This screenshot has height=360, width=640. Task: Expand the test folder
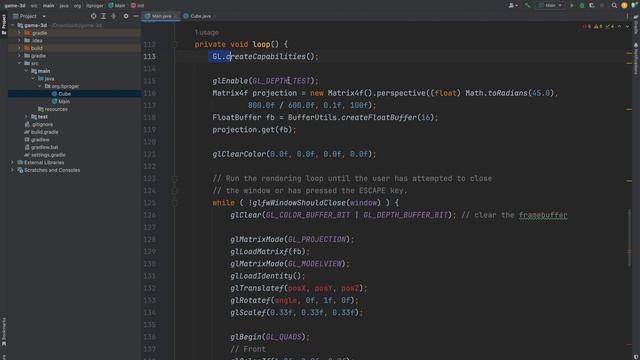click(x=26, y=117)
